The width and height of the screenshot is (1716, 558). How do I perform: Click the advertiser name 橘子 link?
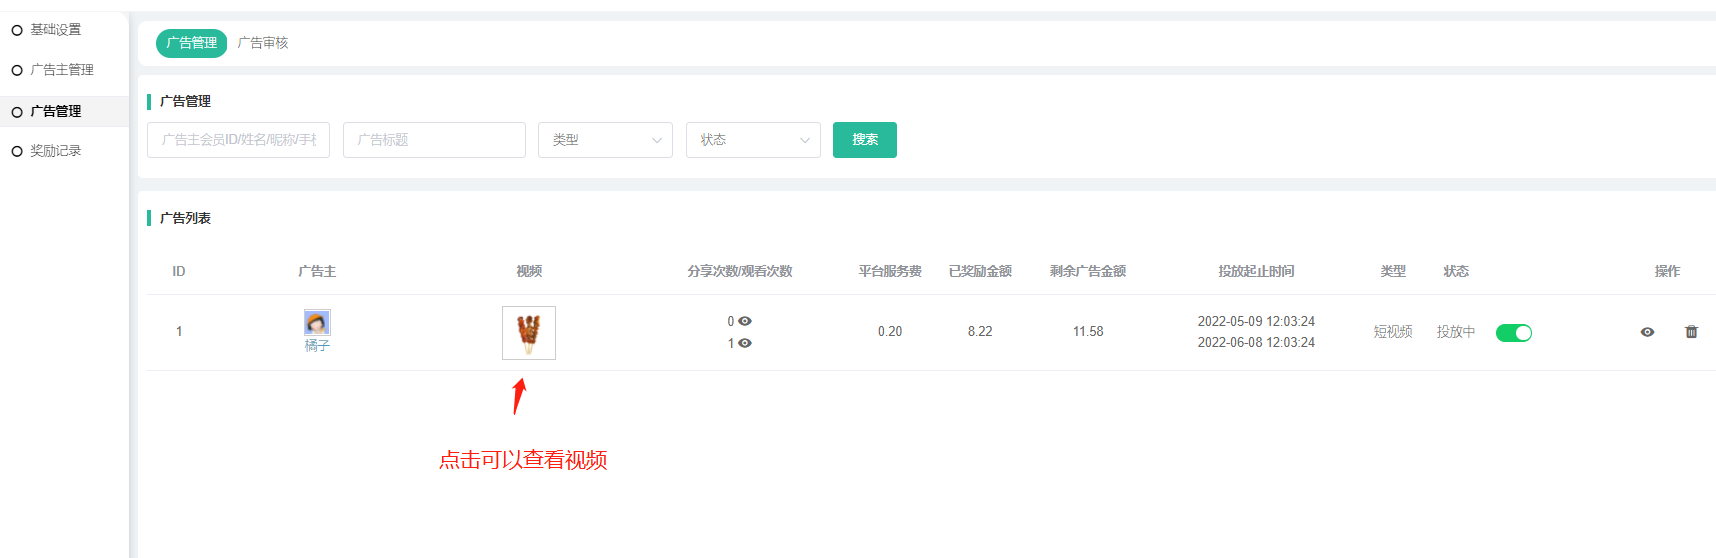(317, 345)
